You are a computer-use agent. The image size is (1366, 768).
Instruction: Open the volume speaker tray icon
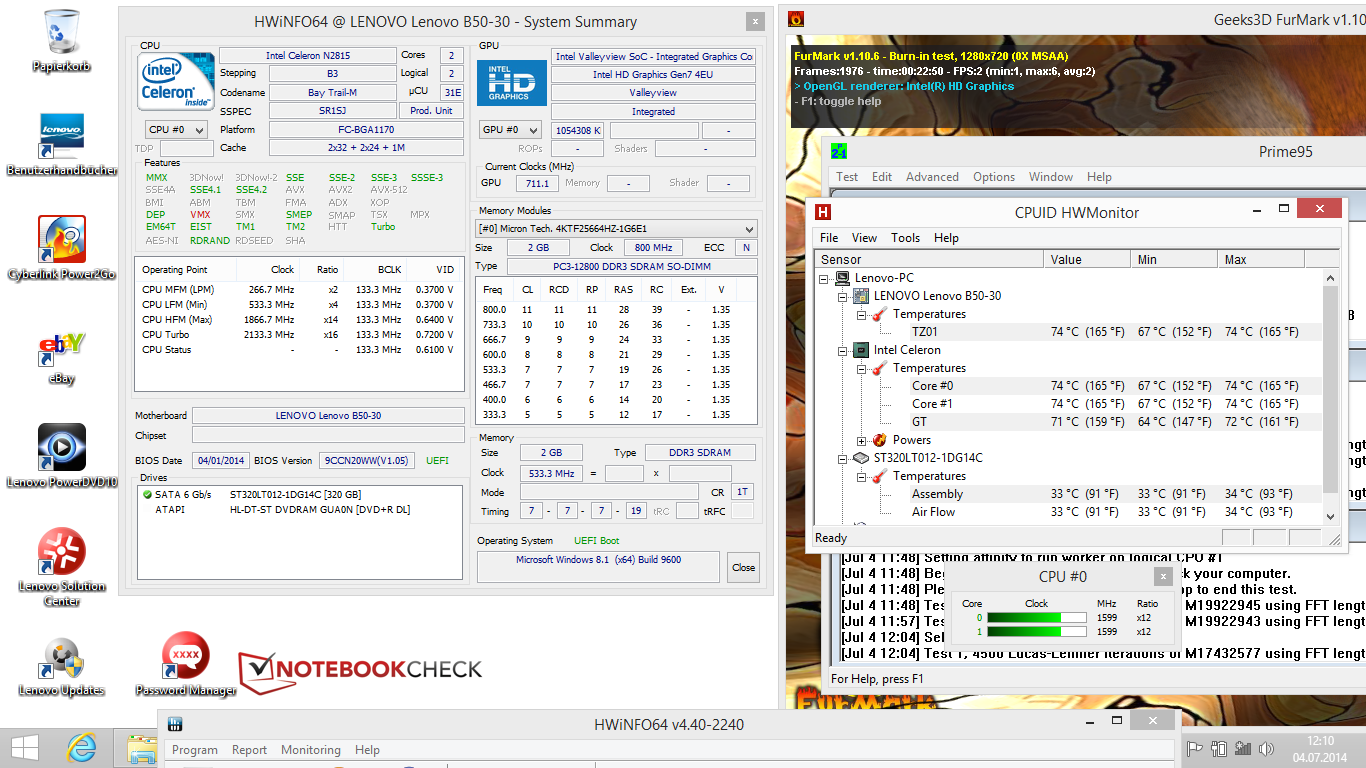1267,748
